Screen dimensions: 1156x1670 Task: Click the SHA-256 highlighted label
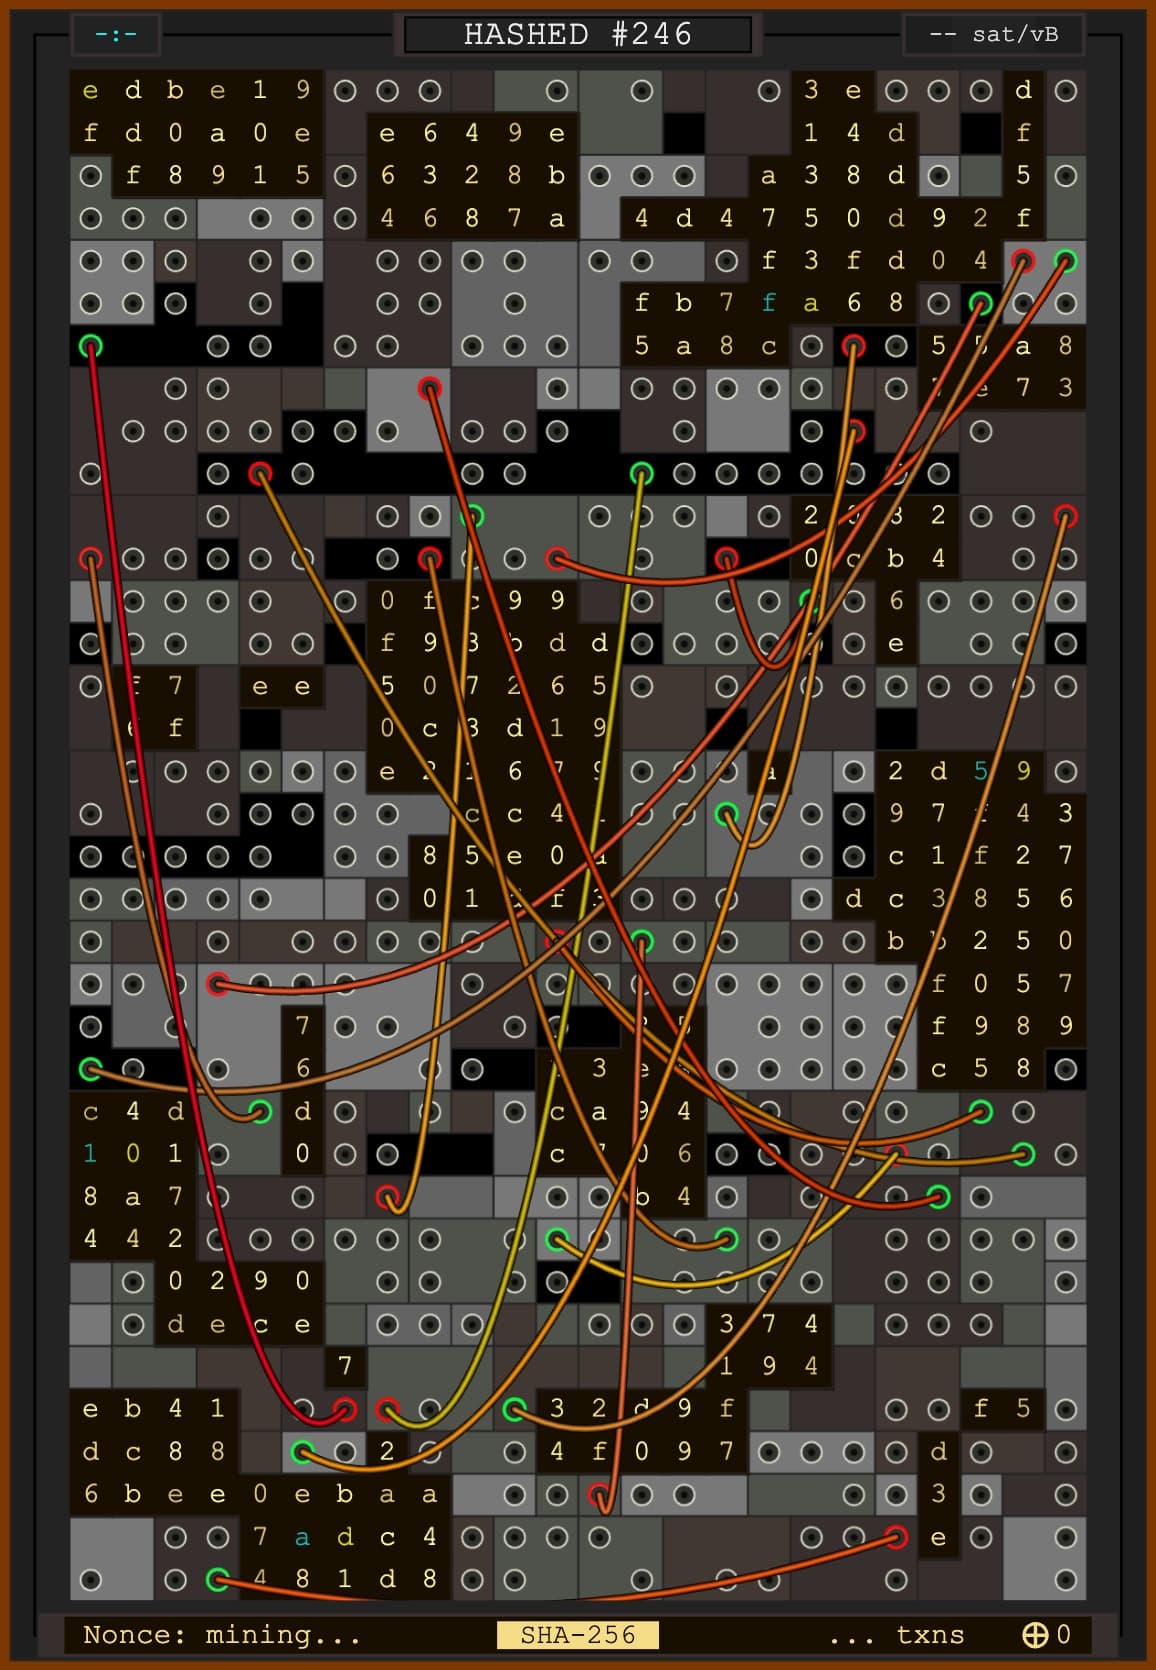pyautogui.click(x=578, y=1635)
